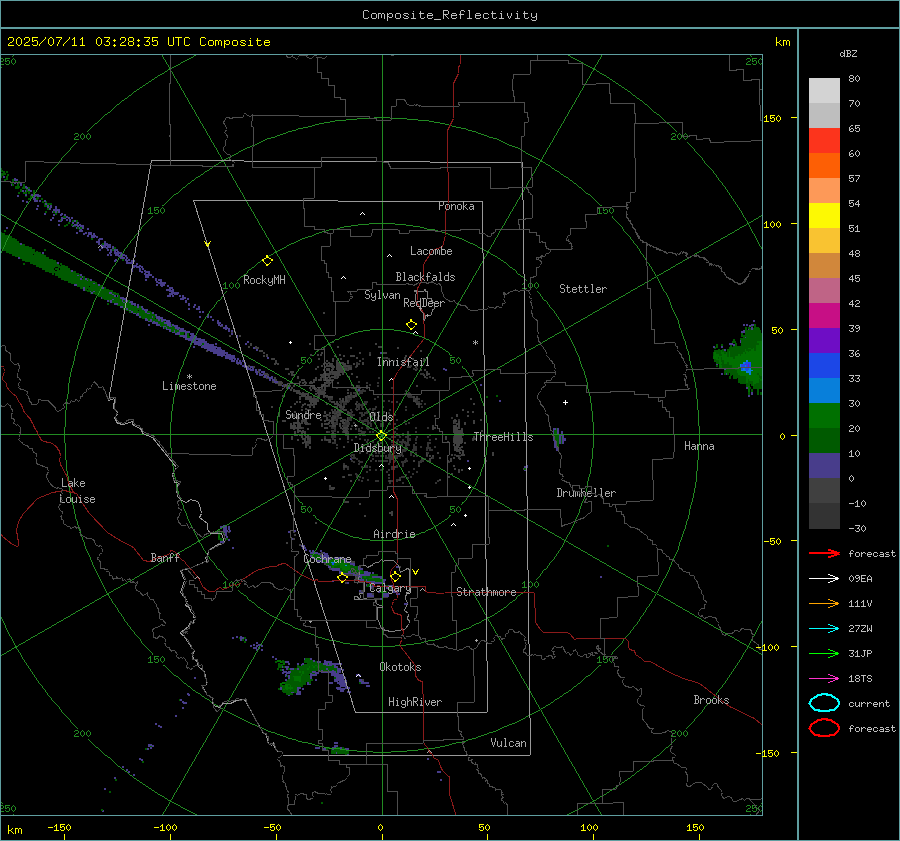This screenshot has width=900, height=841.
Task: Click the Okotoks label
Action: click(x=400, y=667)
